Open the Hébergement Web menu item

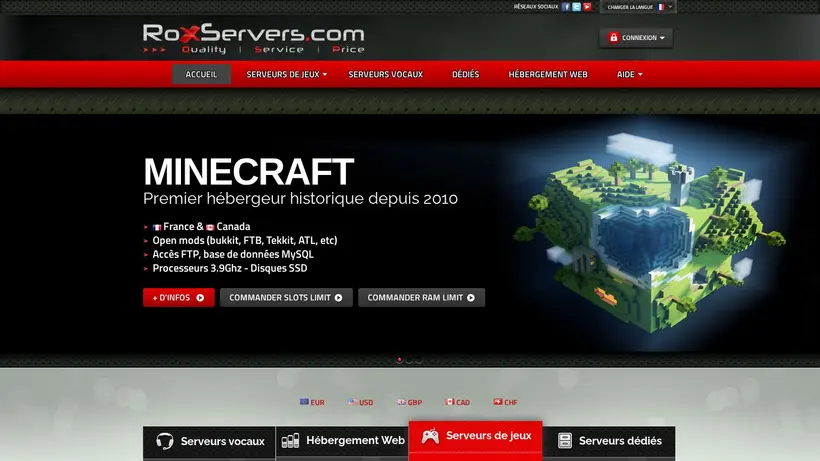click(548, 74)
